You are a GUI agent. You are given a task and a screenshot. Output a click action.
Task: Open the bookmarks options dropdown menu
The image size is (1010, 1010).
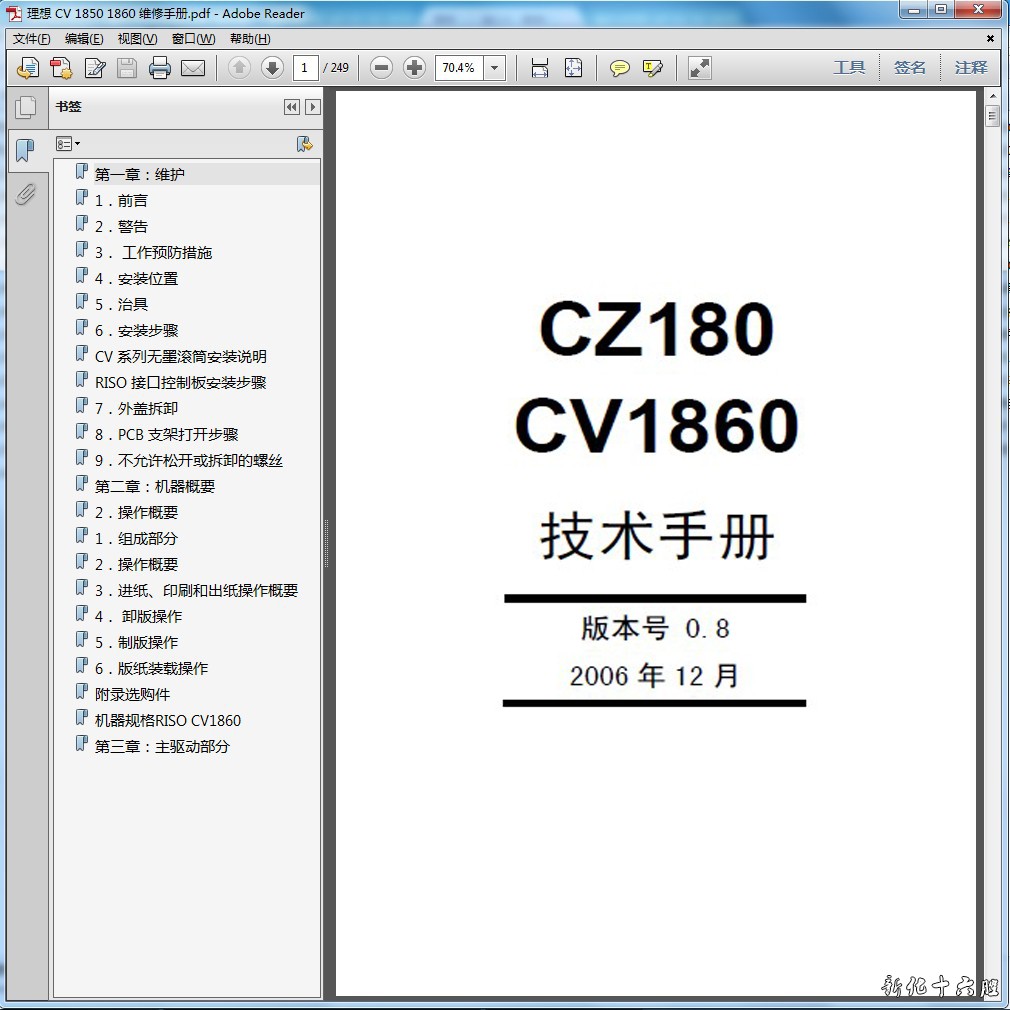click(x=68, y=144)
